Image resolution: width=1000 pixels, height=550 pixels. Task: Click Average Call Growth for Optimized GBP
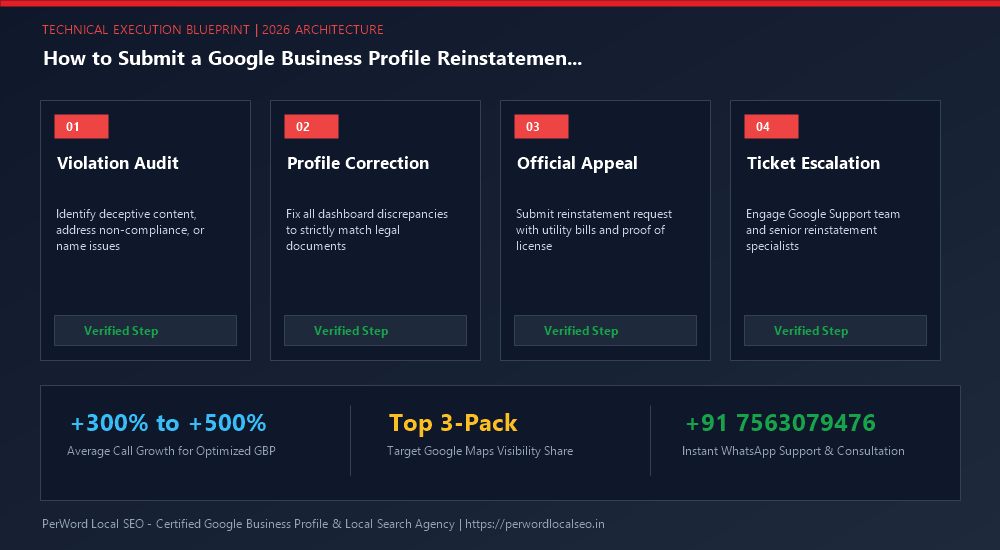click(x=172, y=450)
